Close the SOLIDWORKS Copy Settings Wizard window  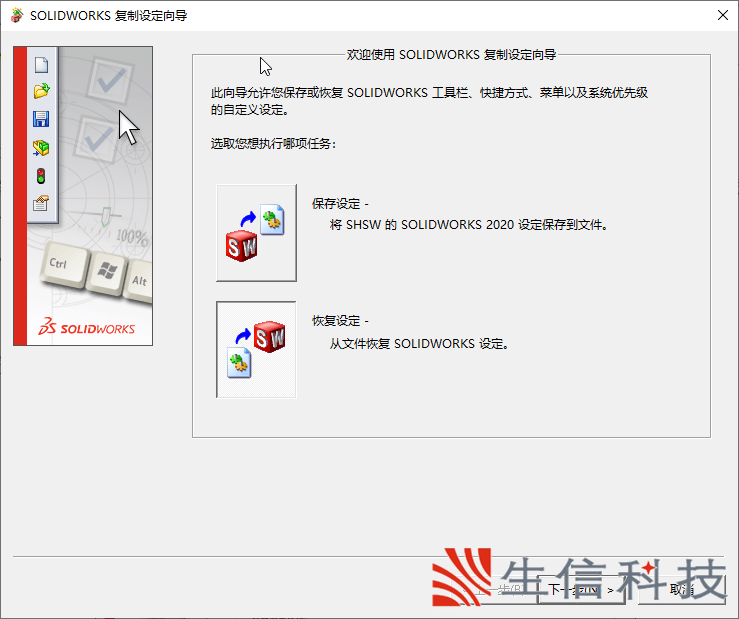(723, 15)
